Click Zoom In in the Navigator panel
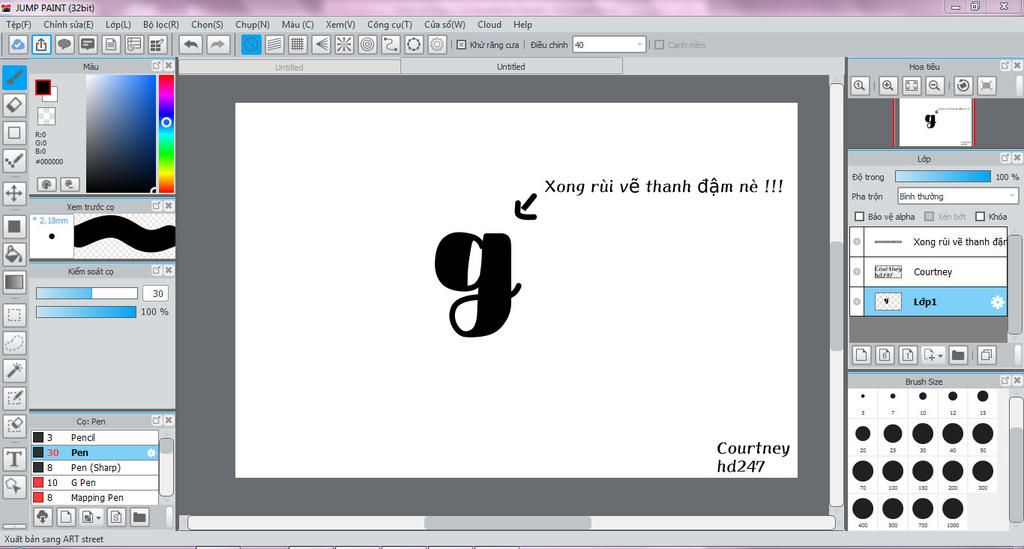Viewport: 1024px width, 549px height. click(x=888, y=86)
